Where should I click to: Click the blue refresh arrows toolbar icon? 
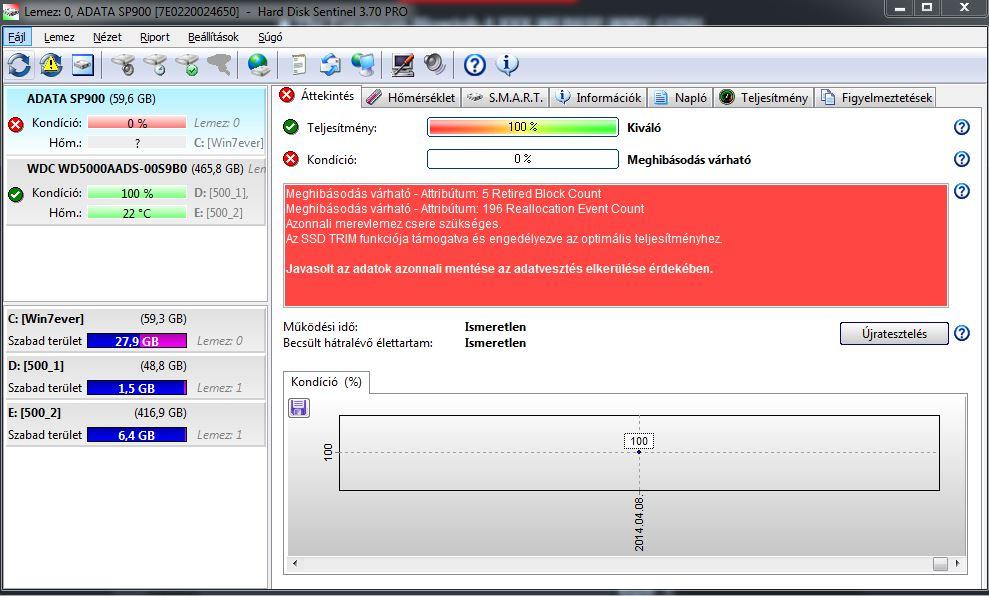[x=19, y=64]
